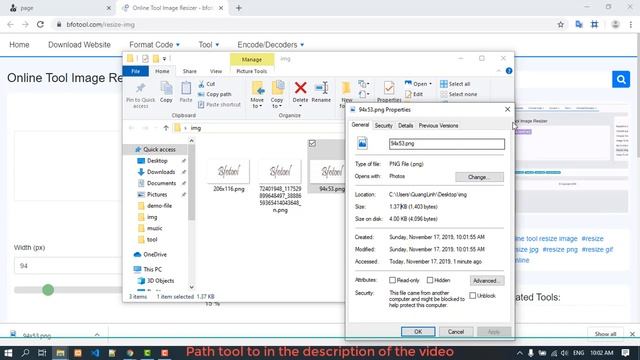This screenshot has width=640, height=360.
Task: Pin folder to Quick access
Action: pyautogui.click(x=140, y=95)
